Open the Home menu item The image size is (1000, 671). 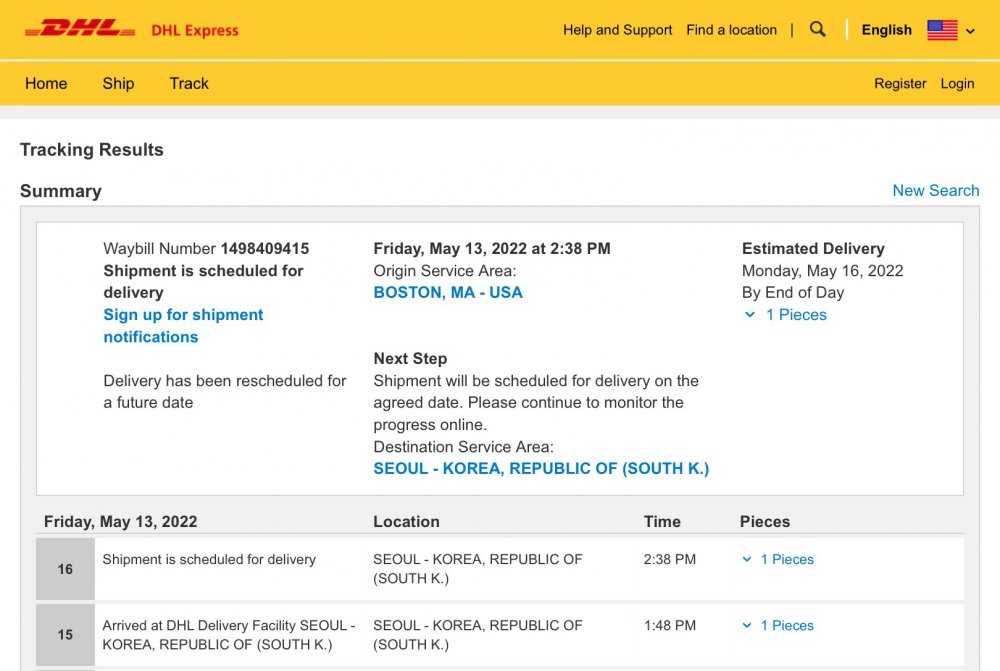pos(46,84)
